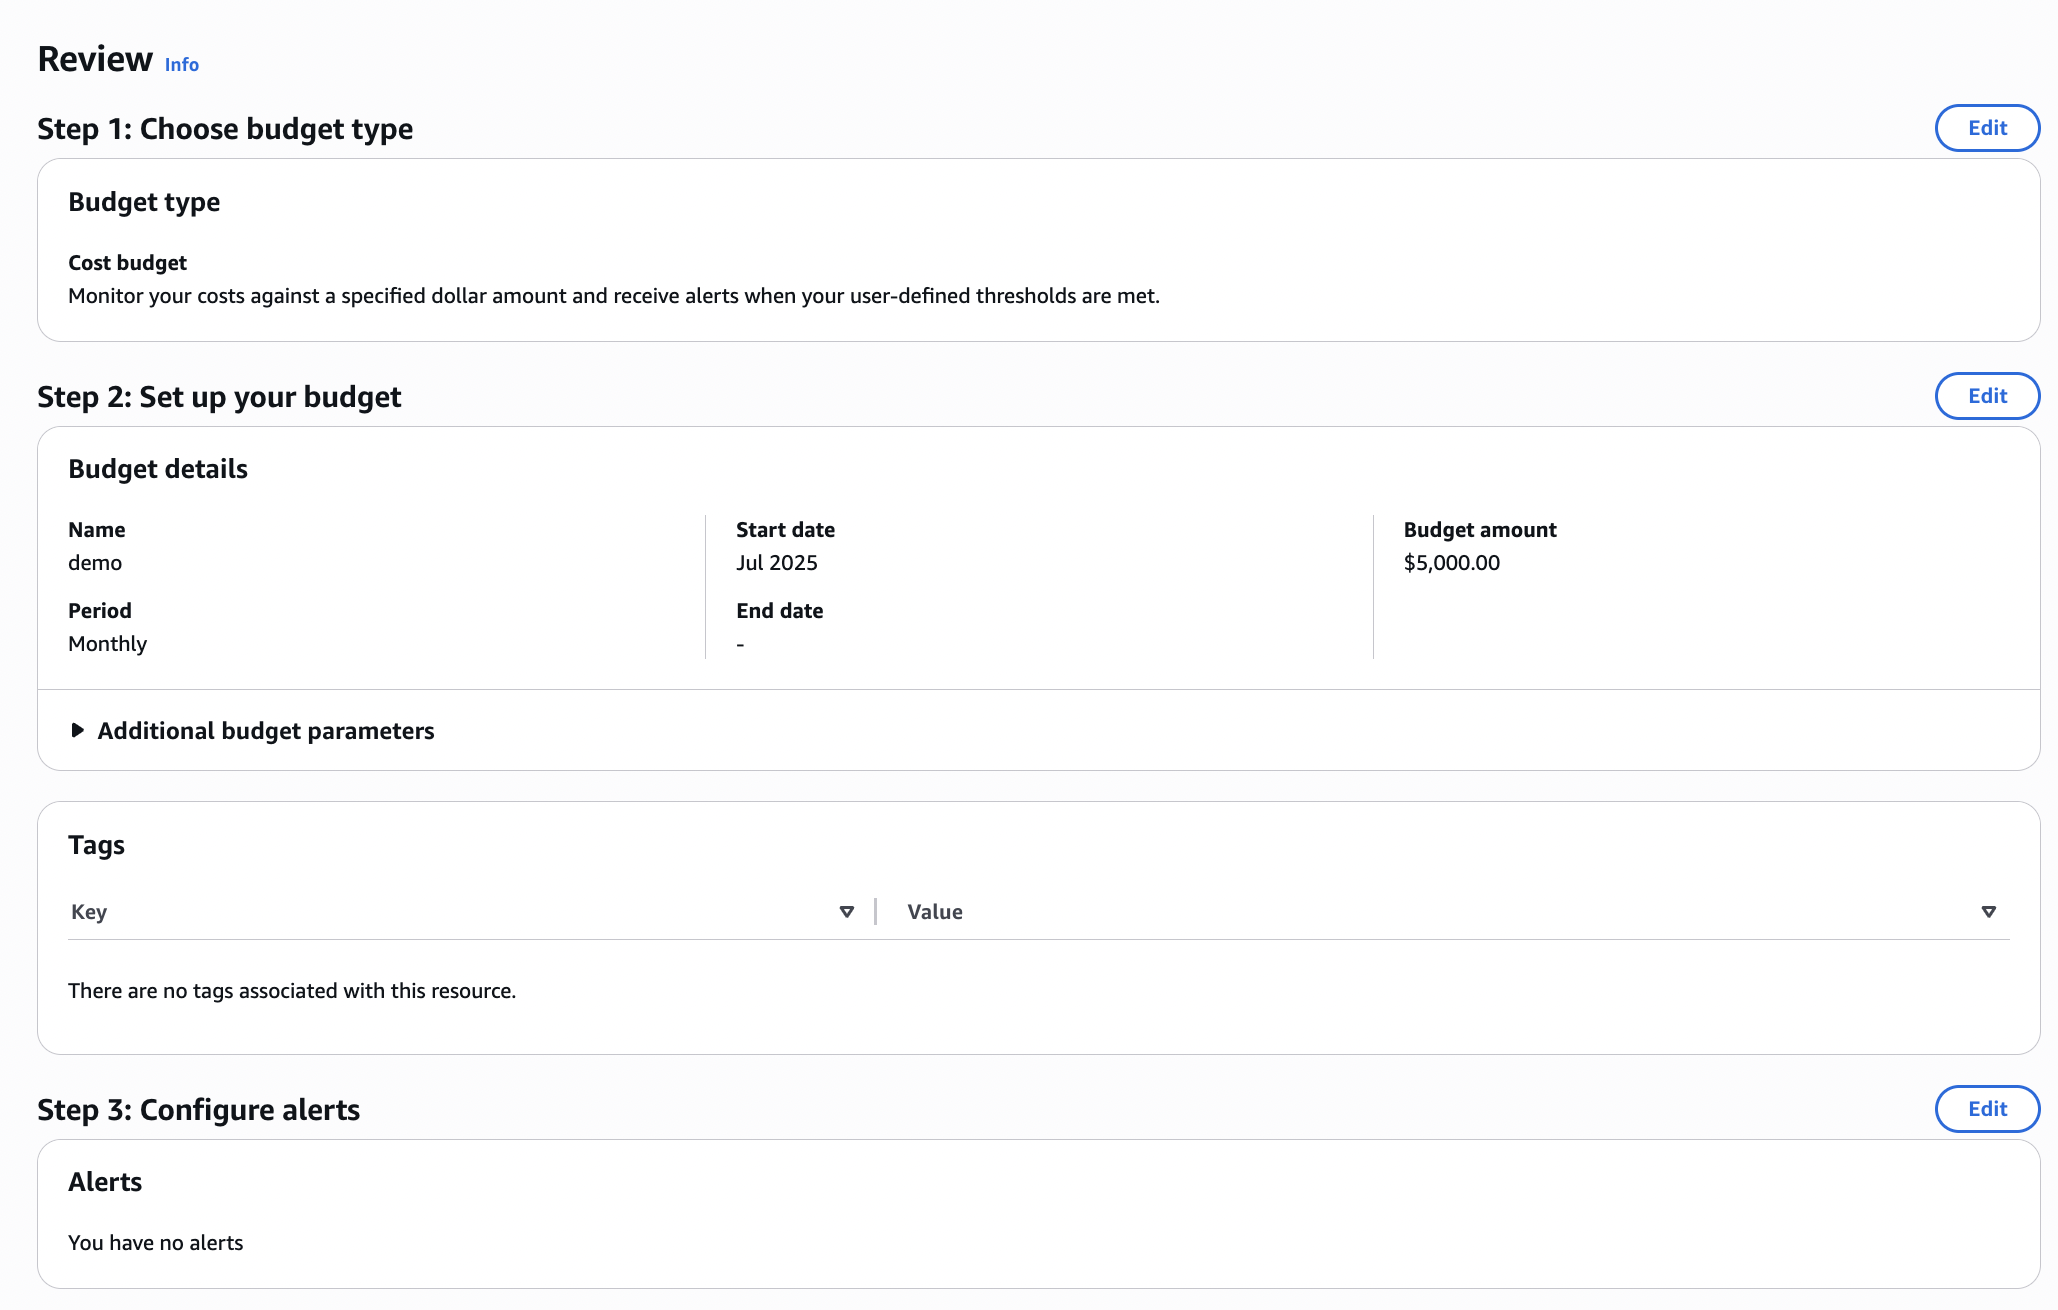Click the budget name value demo
Viewport: 2058px width, 1310px height.
(95, 563)
